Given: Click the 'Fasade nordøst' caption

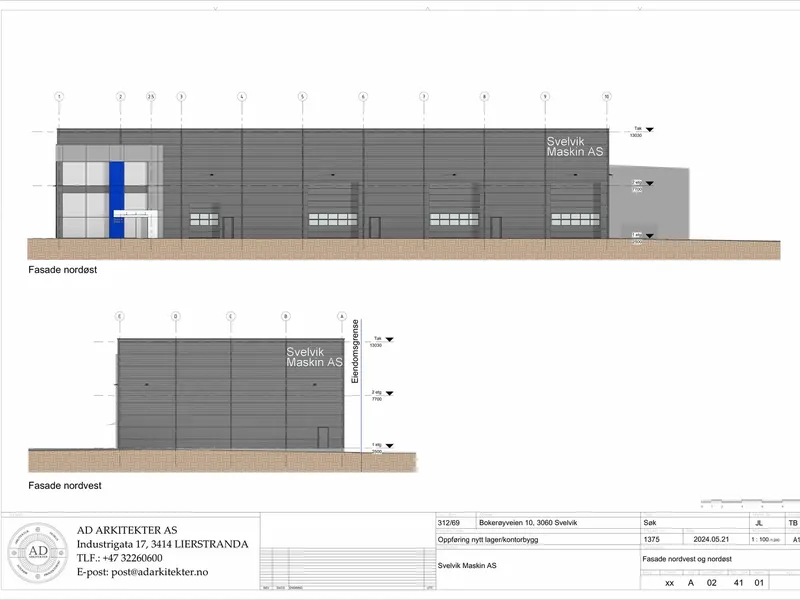Looking at the screenshot, I should (x=63, y=270).
